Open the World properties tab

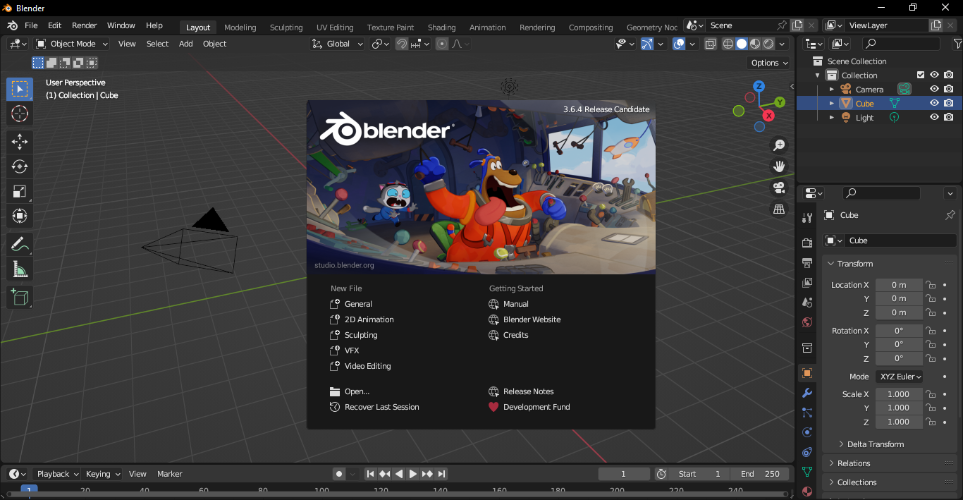click(x=807, y=322)
